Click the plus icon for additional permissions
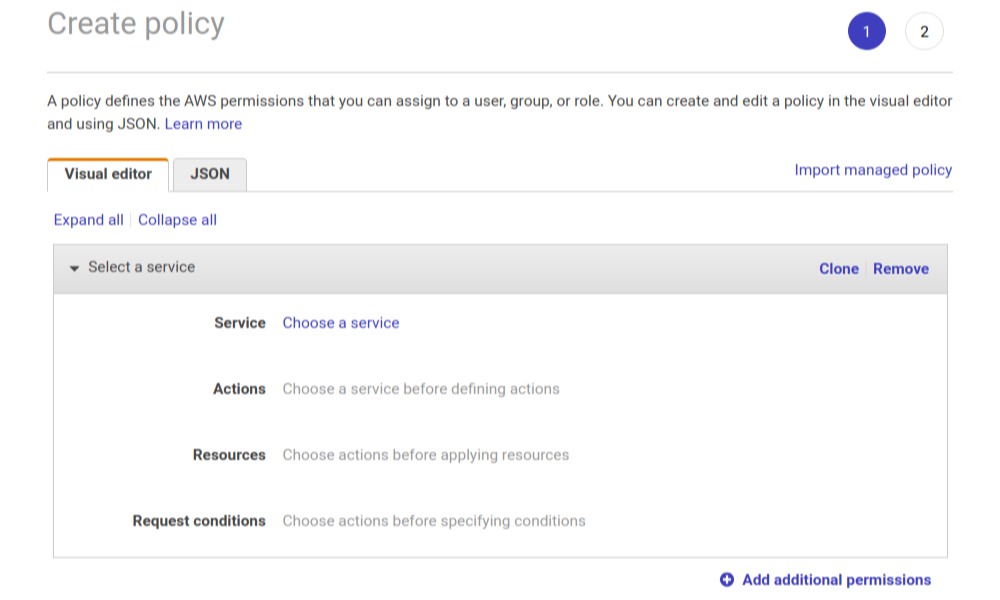The image size is (1000, 600). point(727,580)
